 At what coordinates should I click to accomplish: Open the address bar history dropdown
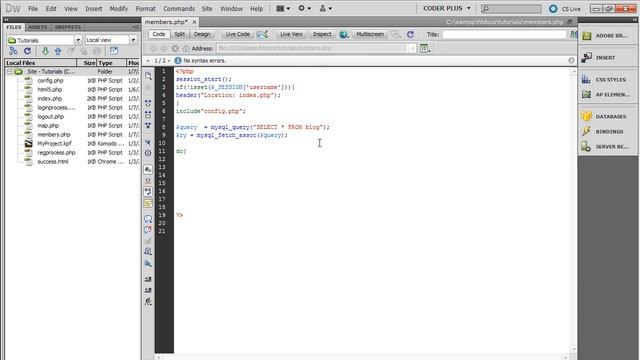point(412,48)
